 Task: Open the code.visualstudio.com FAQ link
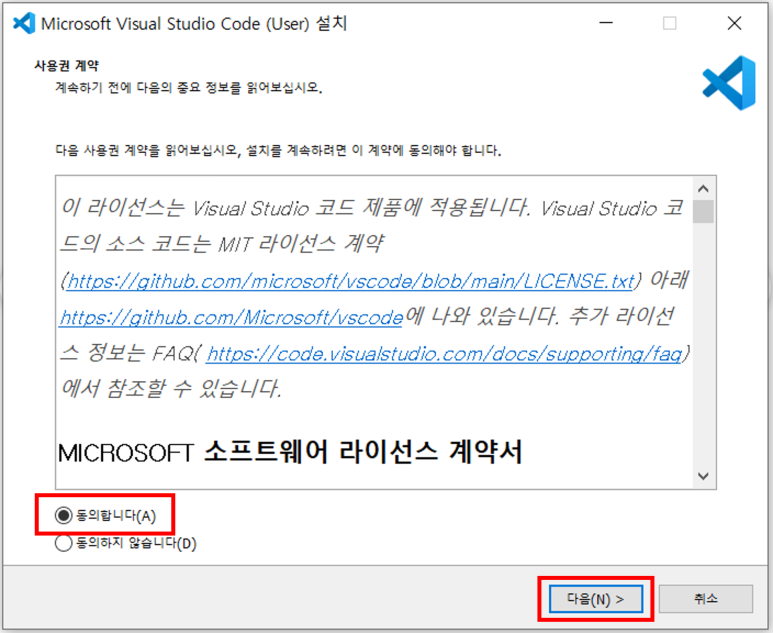[444, 353]
